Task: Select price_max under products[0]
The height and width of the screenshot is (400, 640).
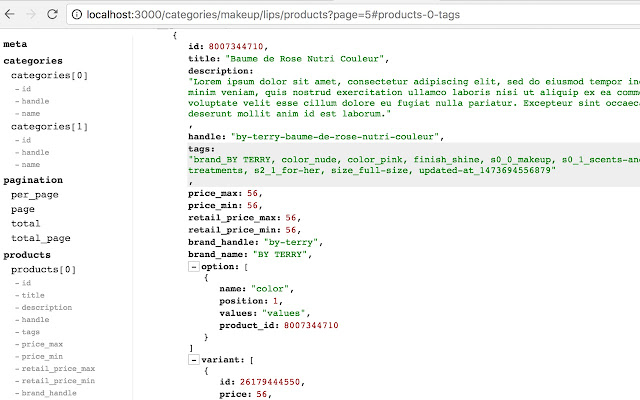Action: pyautogui.click(x=42, y=344)
